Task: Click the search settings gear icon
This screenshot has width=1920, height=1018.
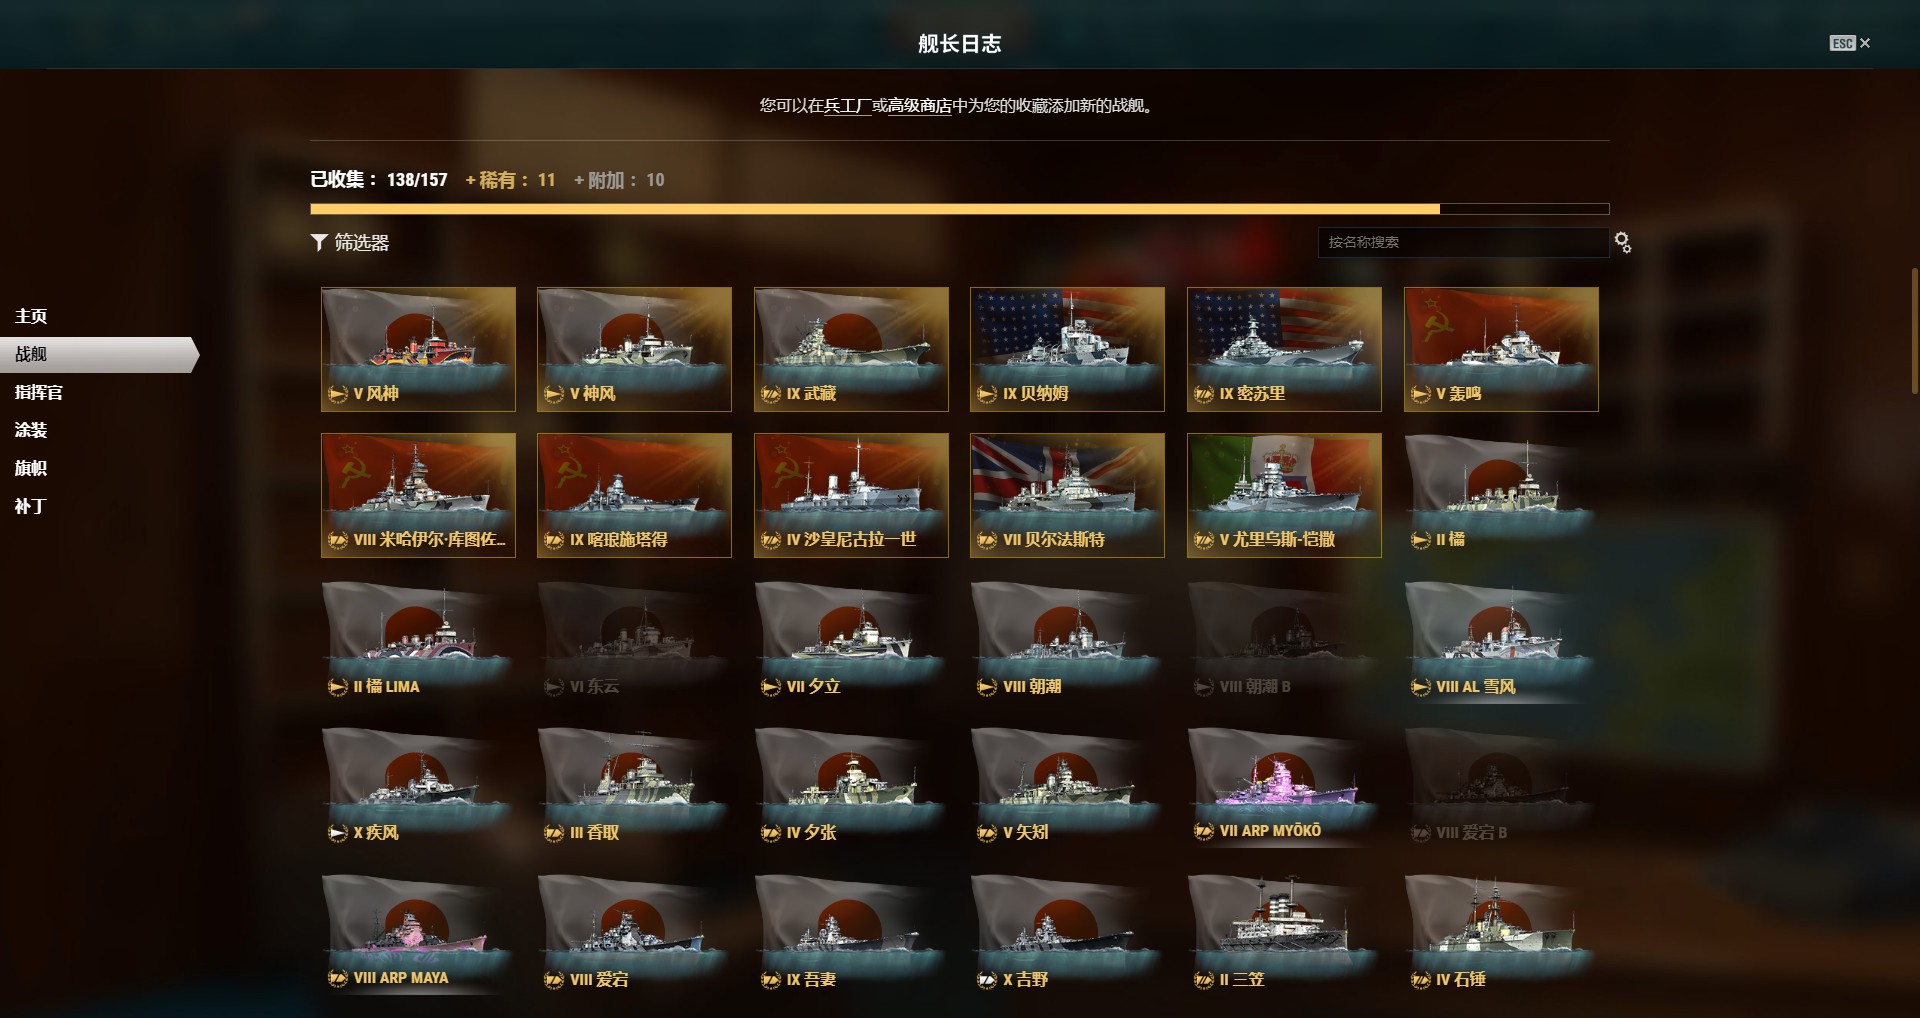Action: (x=1623, y=242)
